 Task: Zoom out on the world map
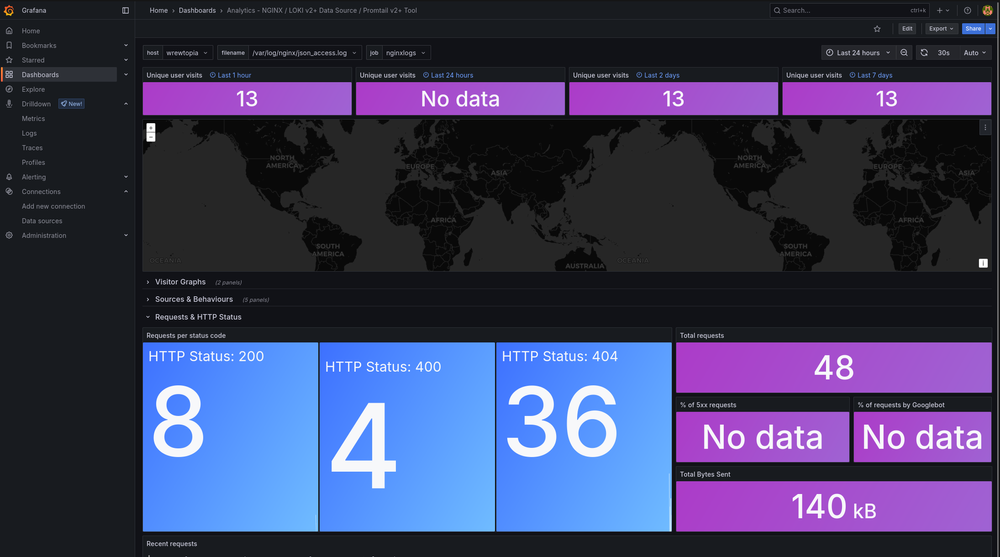pyautogui.click(x=151, y=137)
